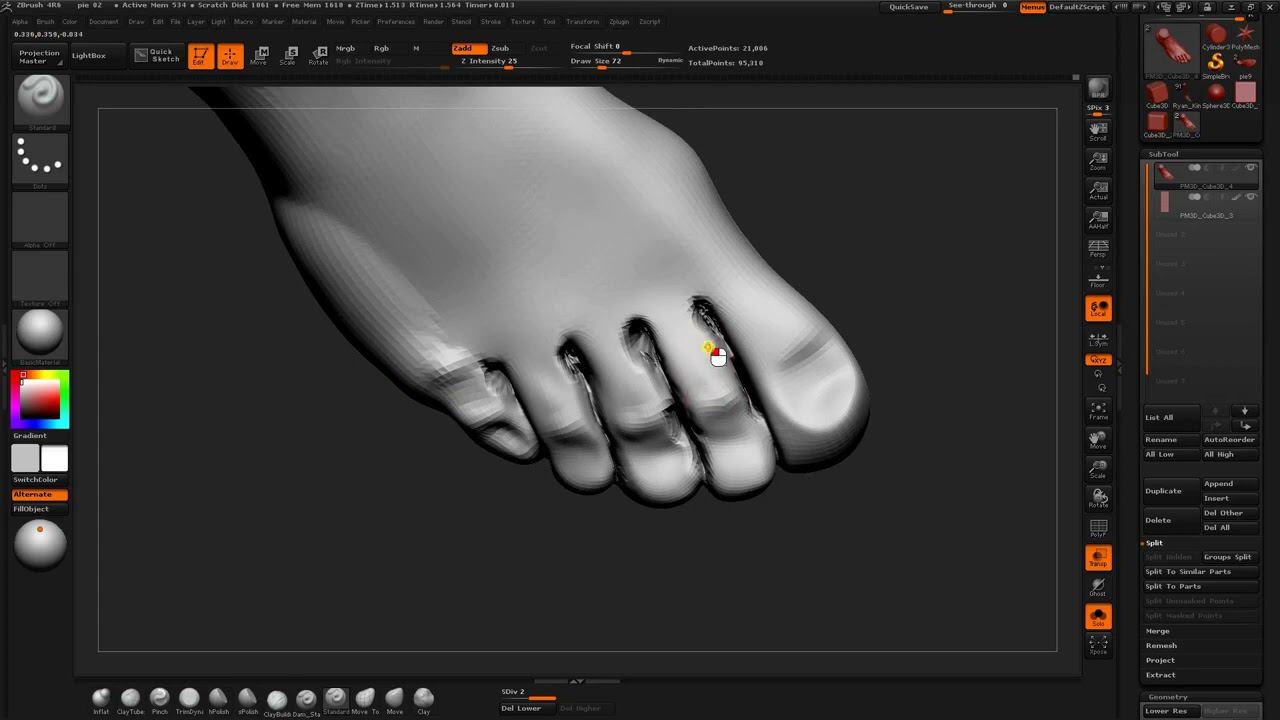Click the Frame view icon
Screen dimensions: 1280x720
click(1098, 410)
